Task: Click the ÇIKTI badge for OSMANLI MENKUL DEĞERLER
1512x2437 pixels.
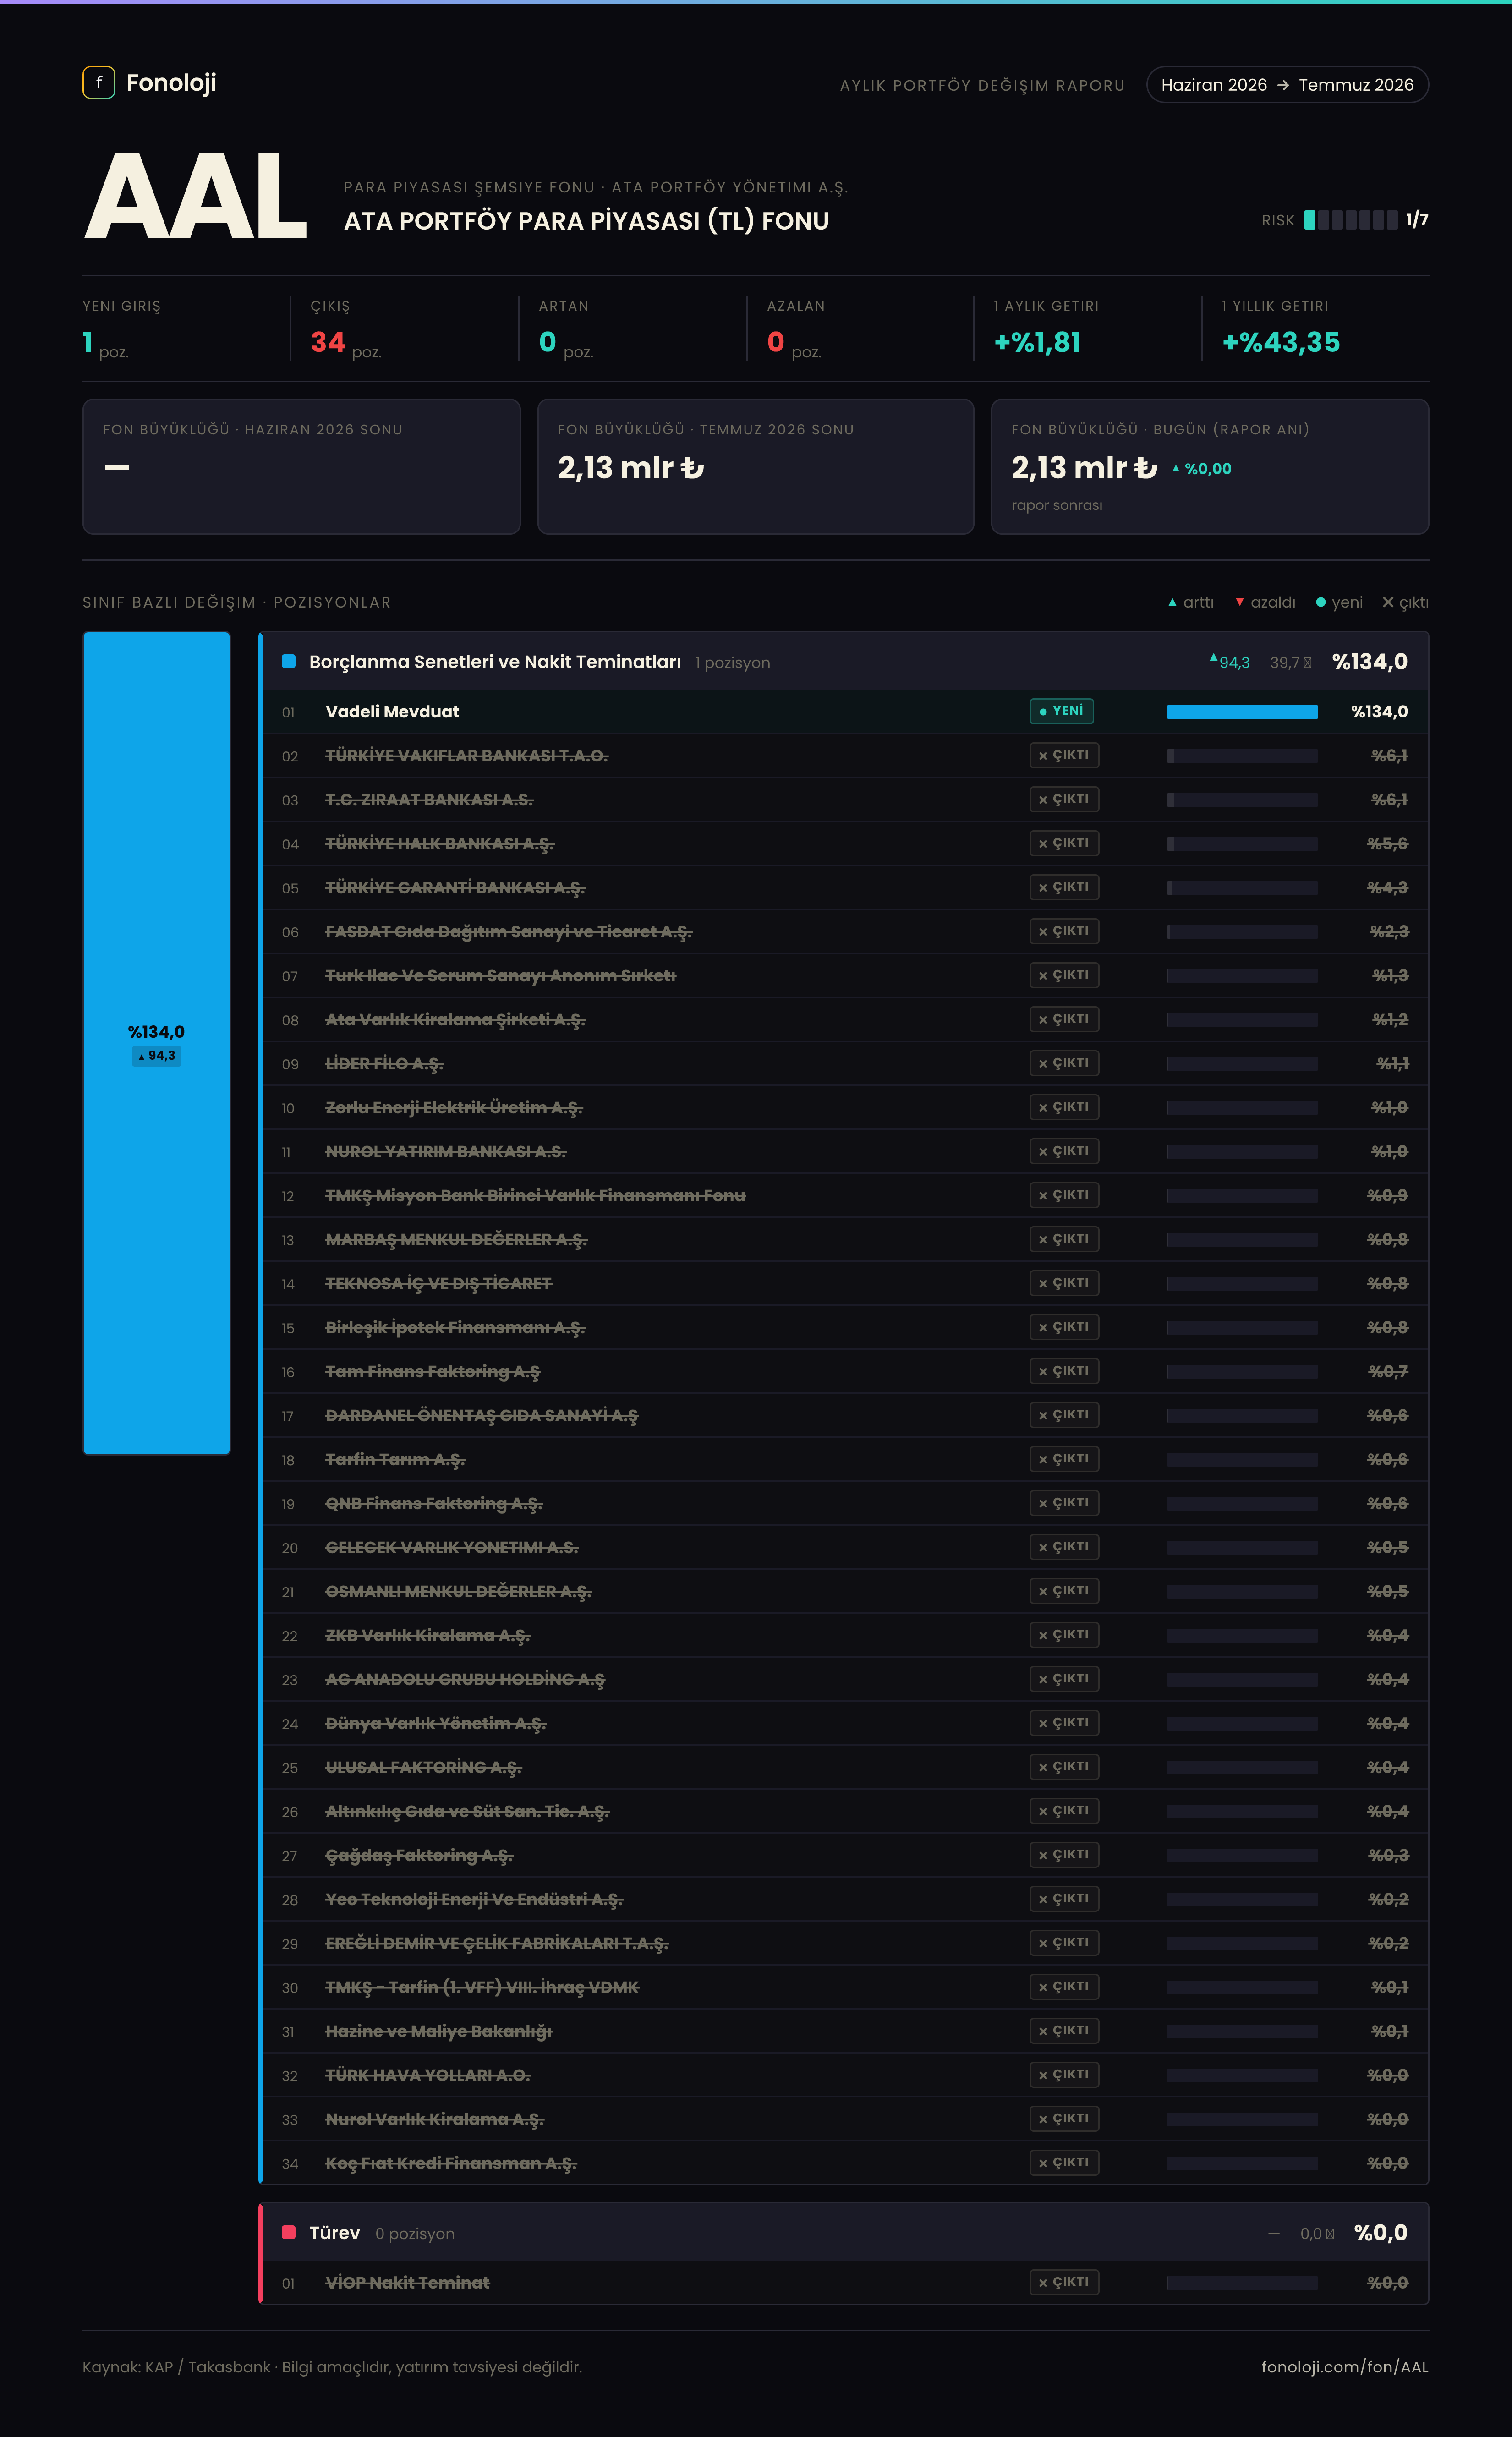Action: pos(1064,1591)
